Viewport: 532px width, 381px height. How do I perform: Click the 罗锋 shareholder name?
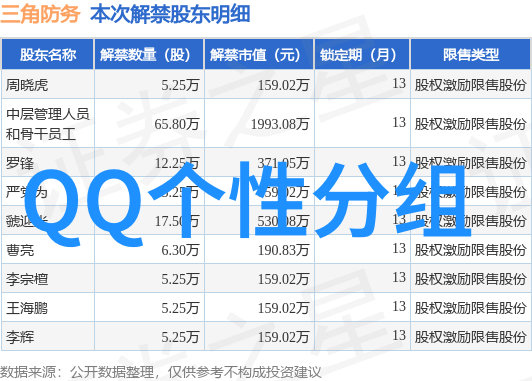[20, 163]
